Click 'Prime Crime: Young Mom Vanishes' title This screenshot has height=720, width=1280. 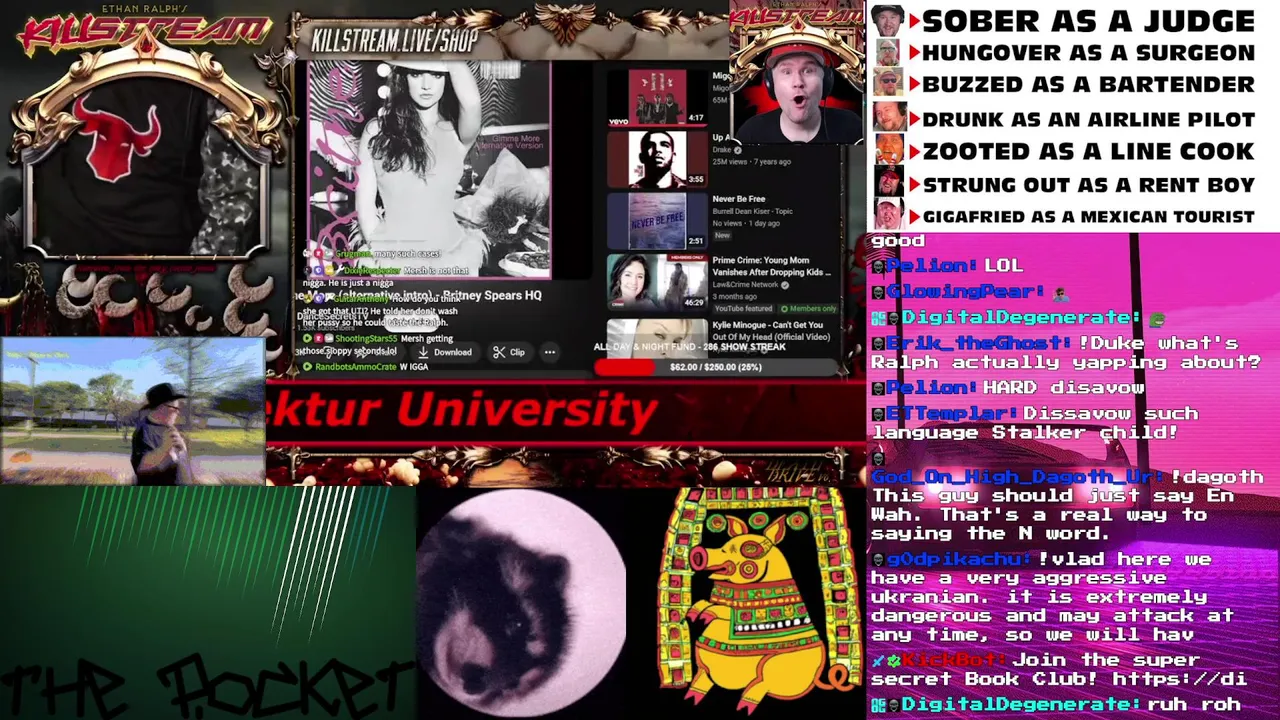(x=771, y=266)
